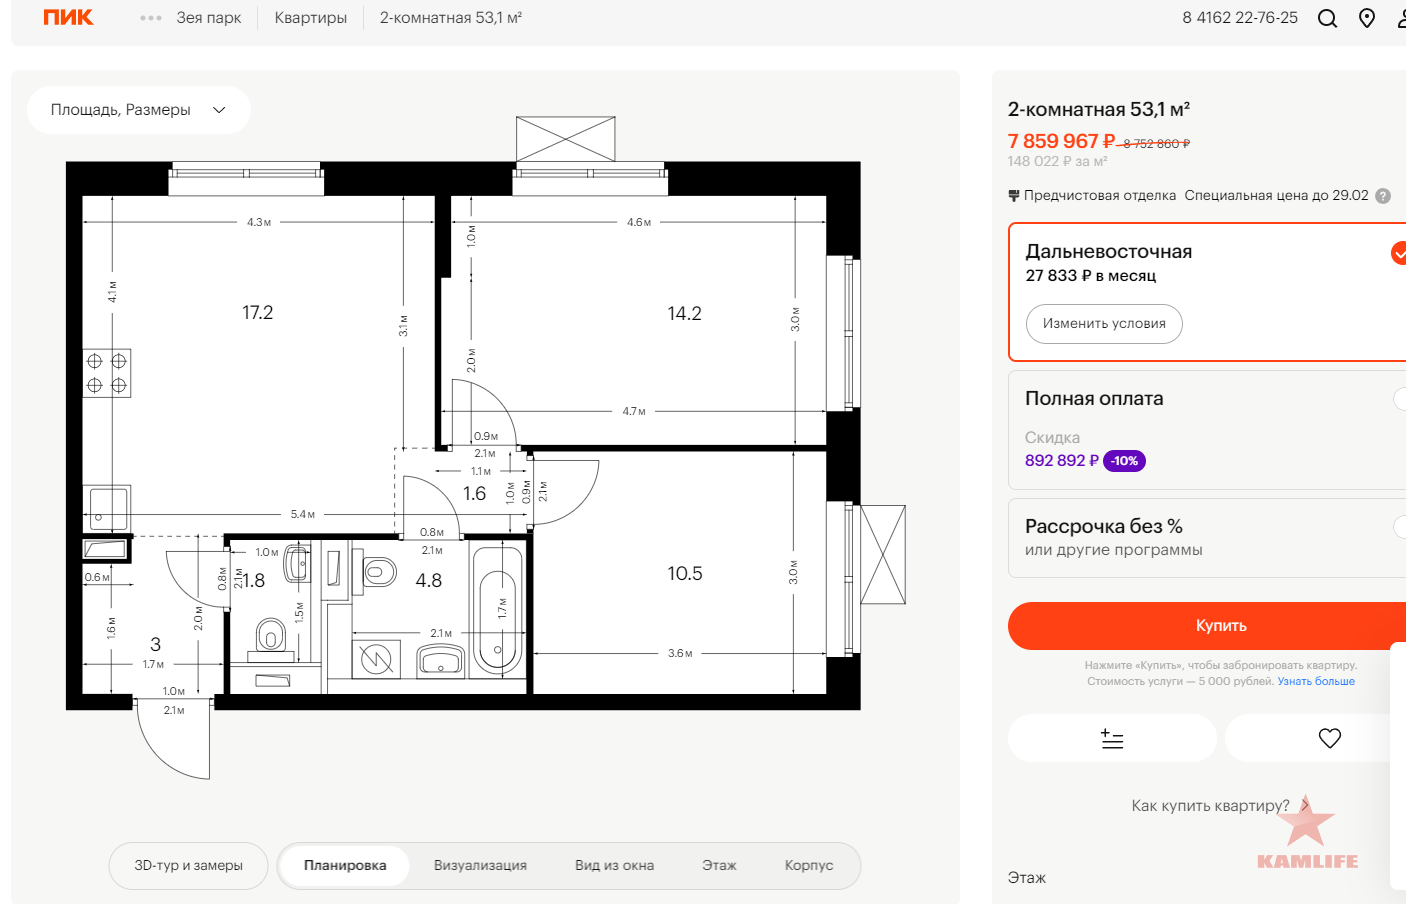Viewport: 1406px width, 904px height.
Task: Click the -10% discount badge
Action: pyautogui.click(x=1124, y=461)
